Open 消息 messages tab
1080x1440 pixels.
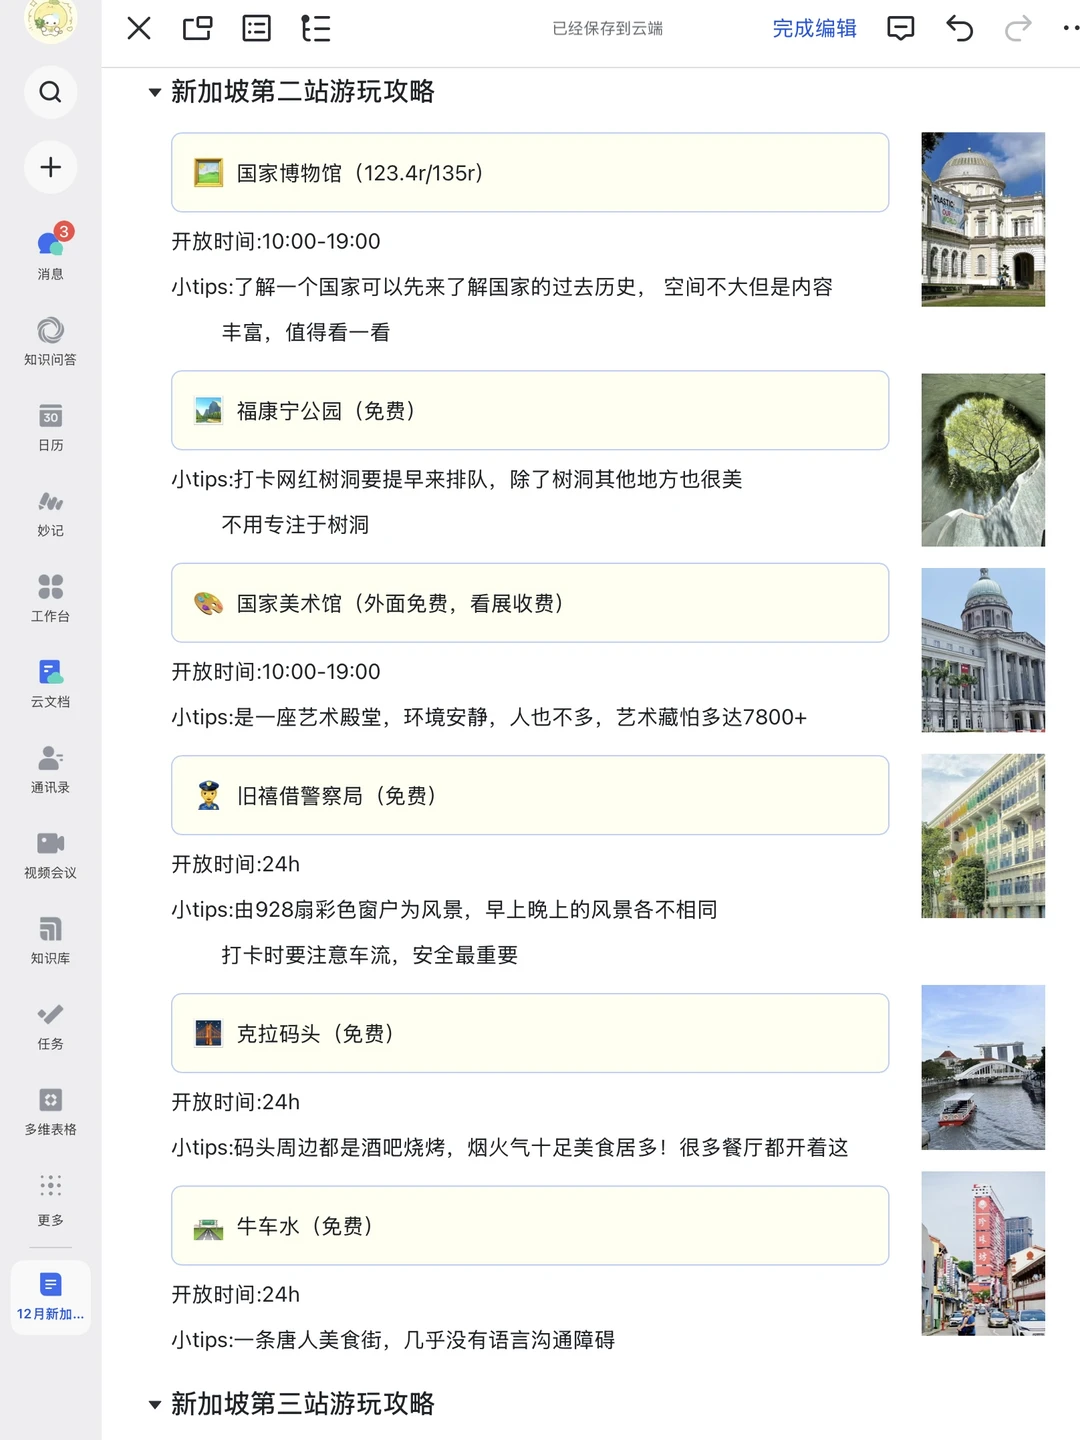point(50,252)
